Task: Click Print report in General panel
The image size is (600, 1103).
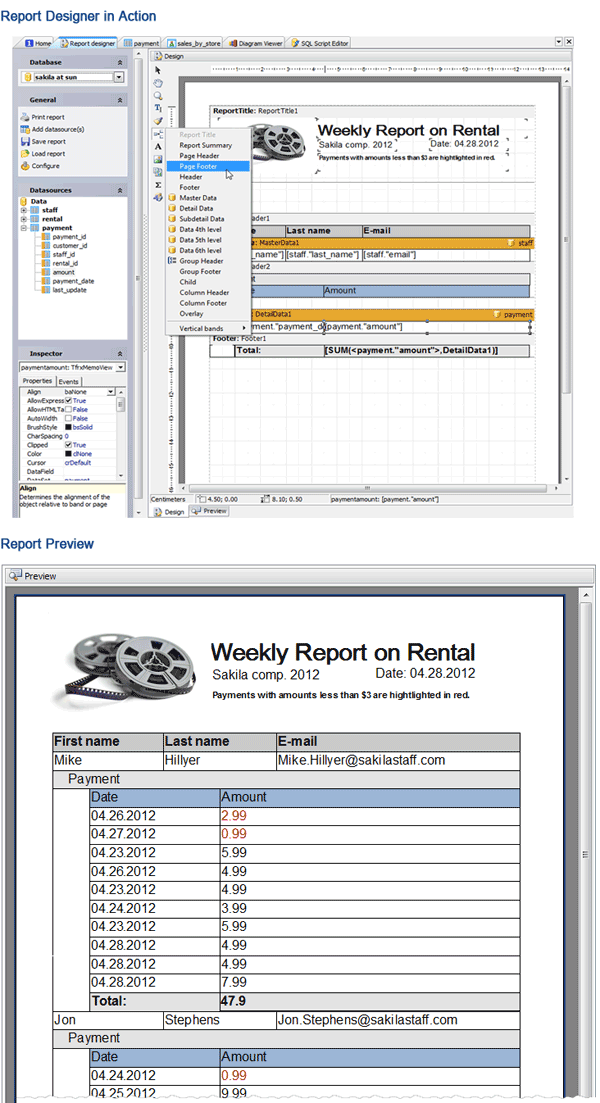Action: [48, 117]
